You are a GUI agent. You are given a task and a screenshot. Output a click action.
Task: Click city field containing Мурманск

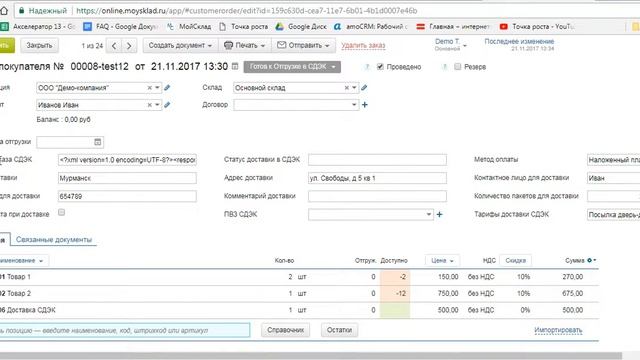(127, 178)
